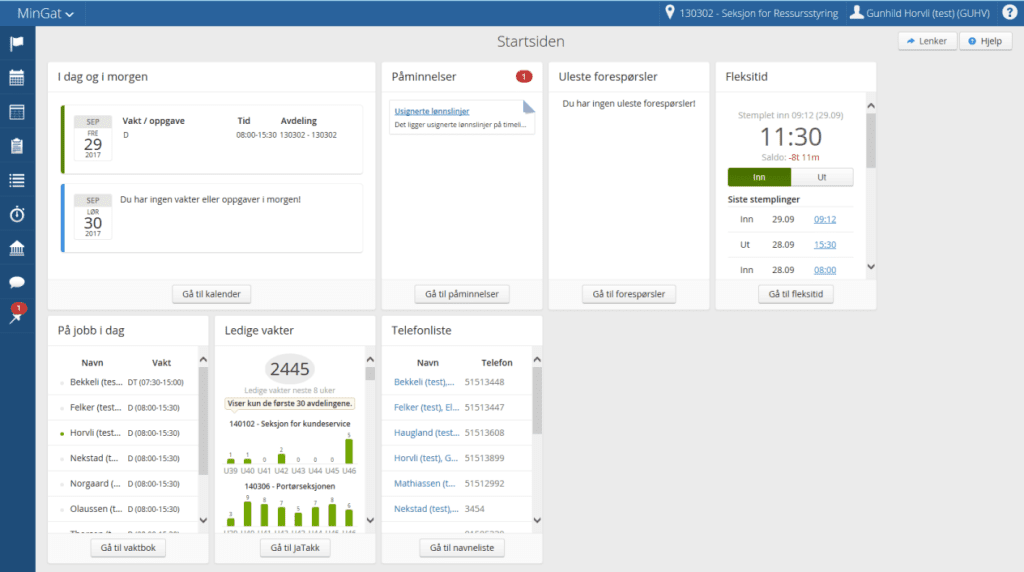Open the Usignerte lønnslinjer reminder link

click(432, 111)
